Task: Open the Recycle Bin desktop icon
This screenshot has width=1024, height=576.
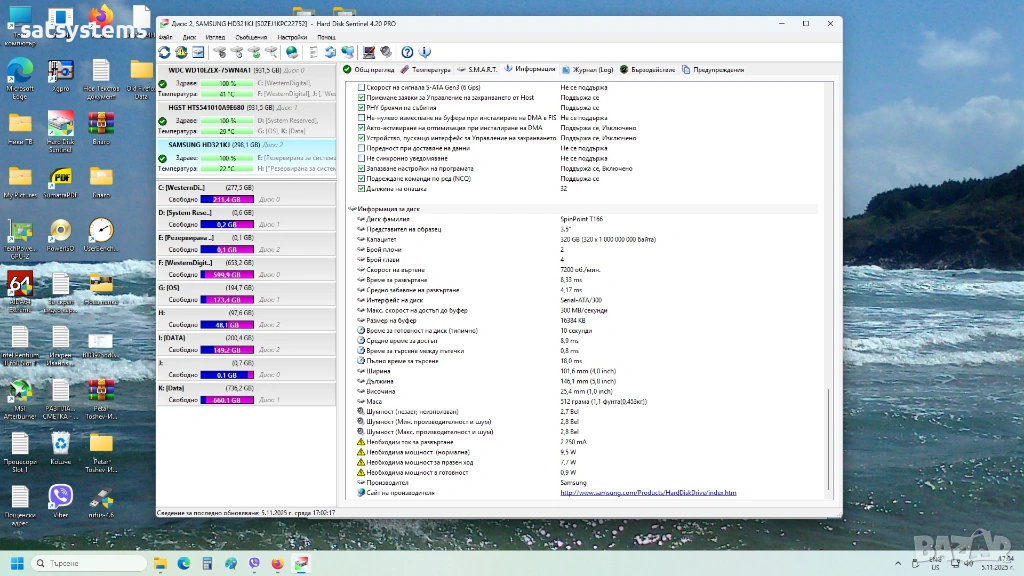Action: [61, 445]
